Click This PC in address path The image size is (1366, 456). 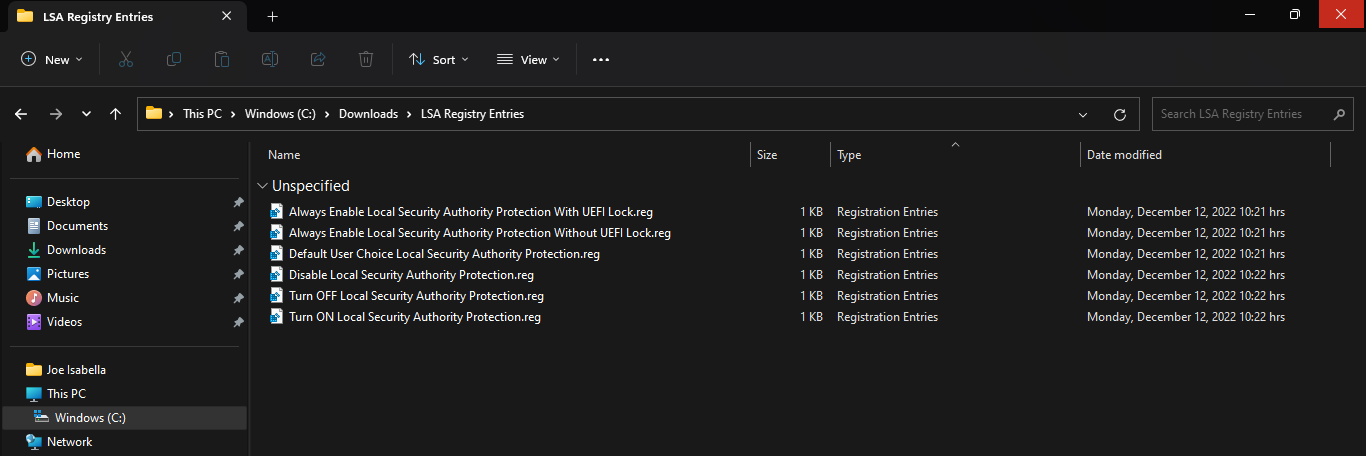[202, 114]
